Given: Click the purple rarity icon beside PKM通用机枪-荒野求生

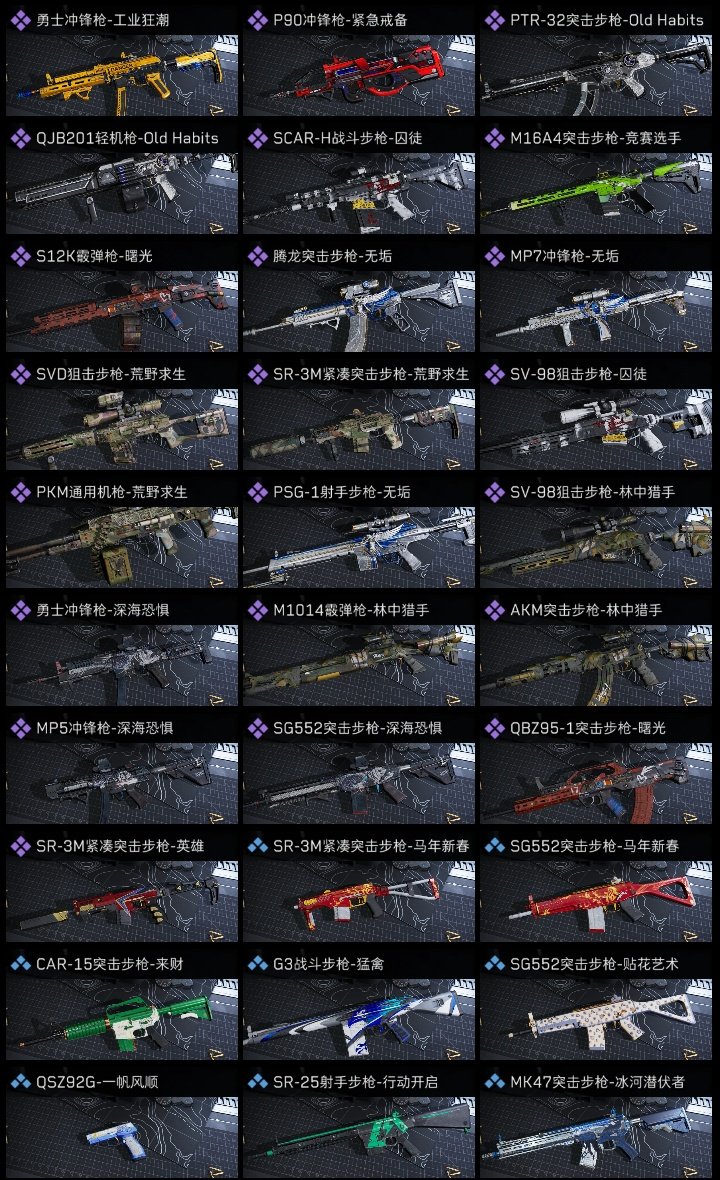Looking at the screenshot, I should point(20,492).
